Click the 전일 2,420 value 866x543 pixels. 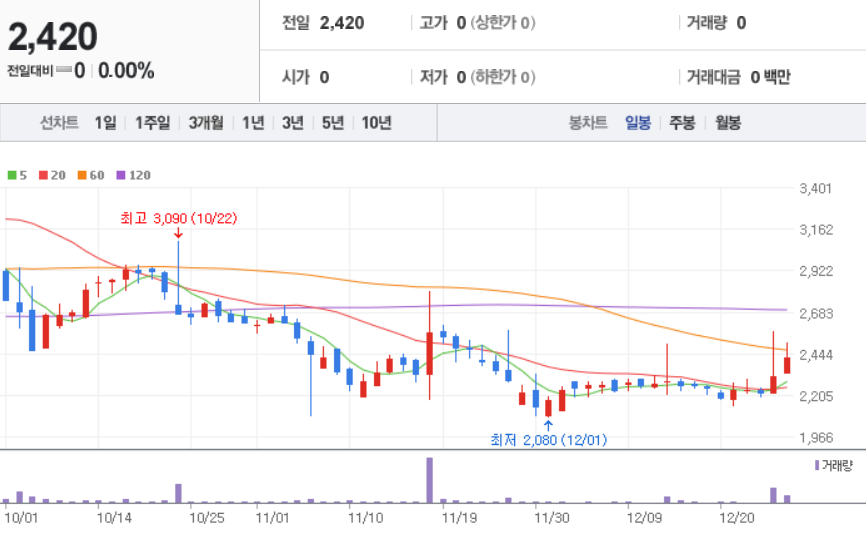[342, 23]
